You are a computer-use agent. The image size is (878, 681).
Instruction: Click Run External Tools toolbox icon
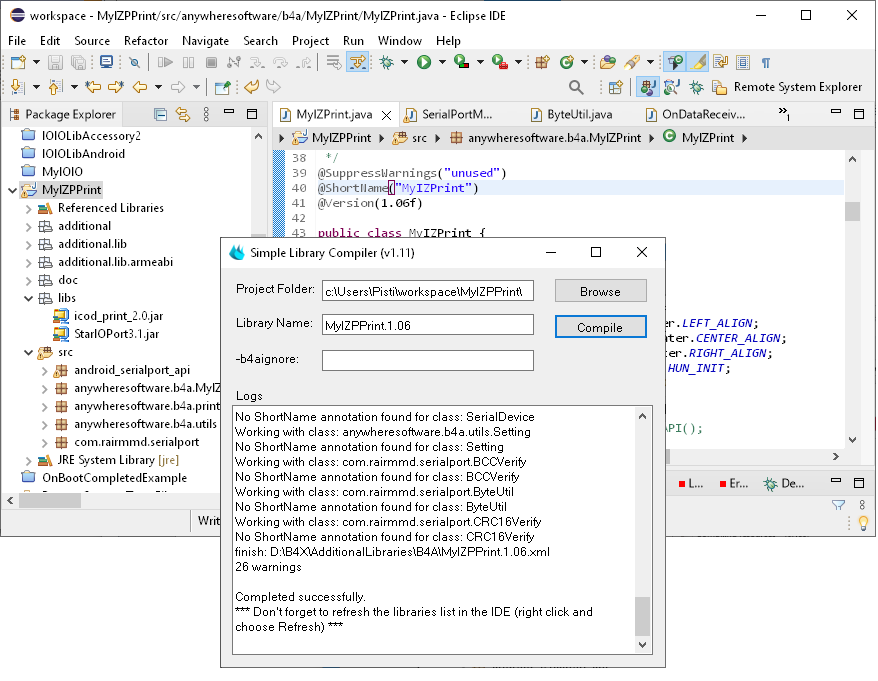pyautogui.click(x=499, y=62)
